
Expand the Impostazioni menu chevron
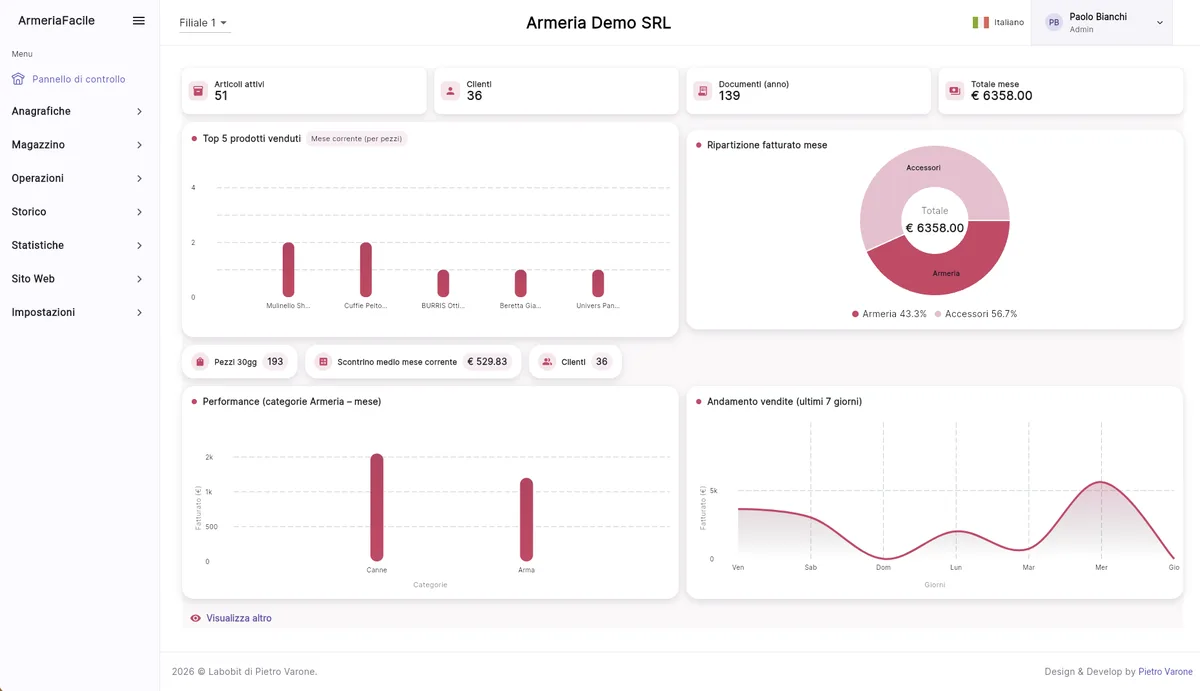139,313
